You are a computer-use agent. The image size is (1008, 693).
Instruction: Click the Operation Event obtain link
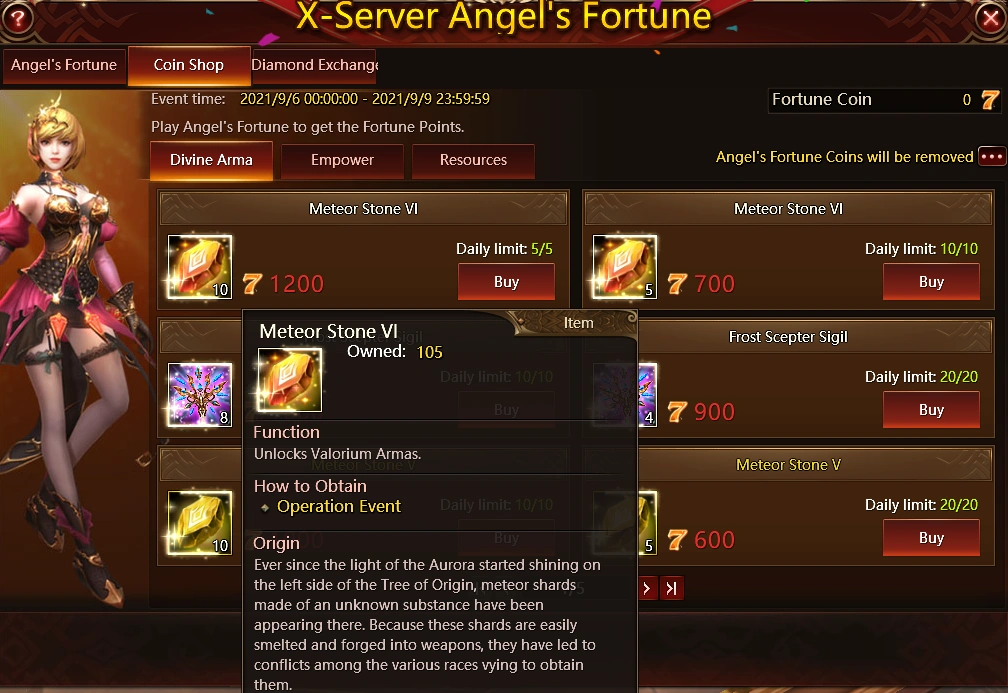[x=339, y=507]
